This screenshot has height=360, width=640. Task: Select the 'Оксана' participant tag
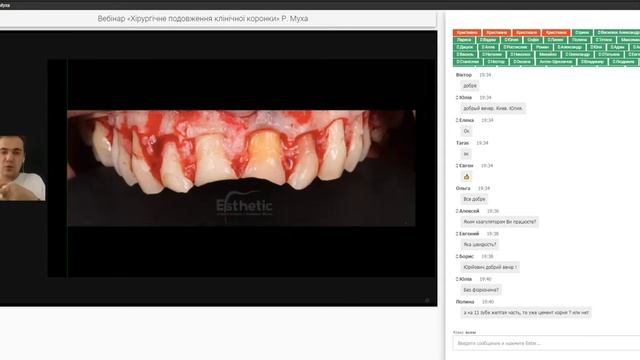(x=522, y=62)
